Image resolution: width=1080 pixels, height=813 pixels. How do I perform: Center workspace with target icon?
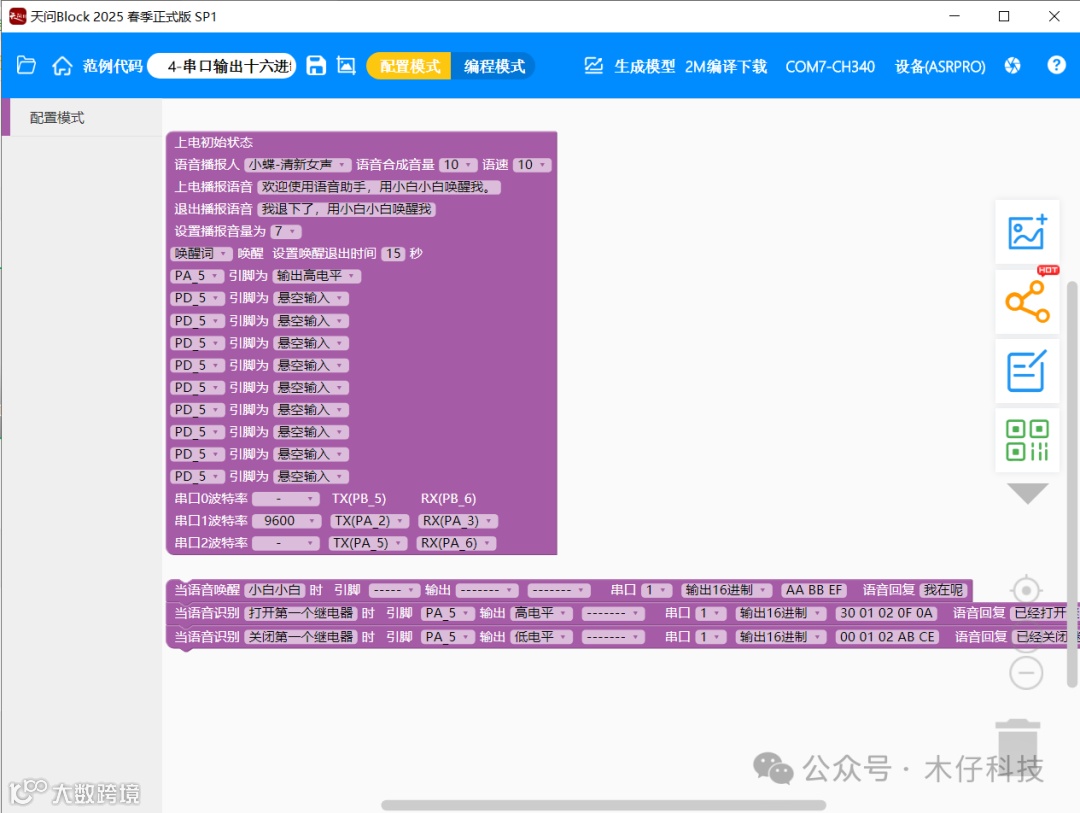coord(1026,590)
